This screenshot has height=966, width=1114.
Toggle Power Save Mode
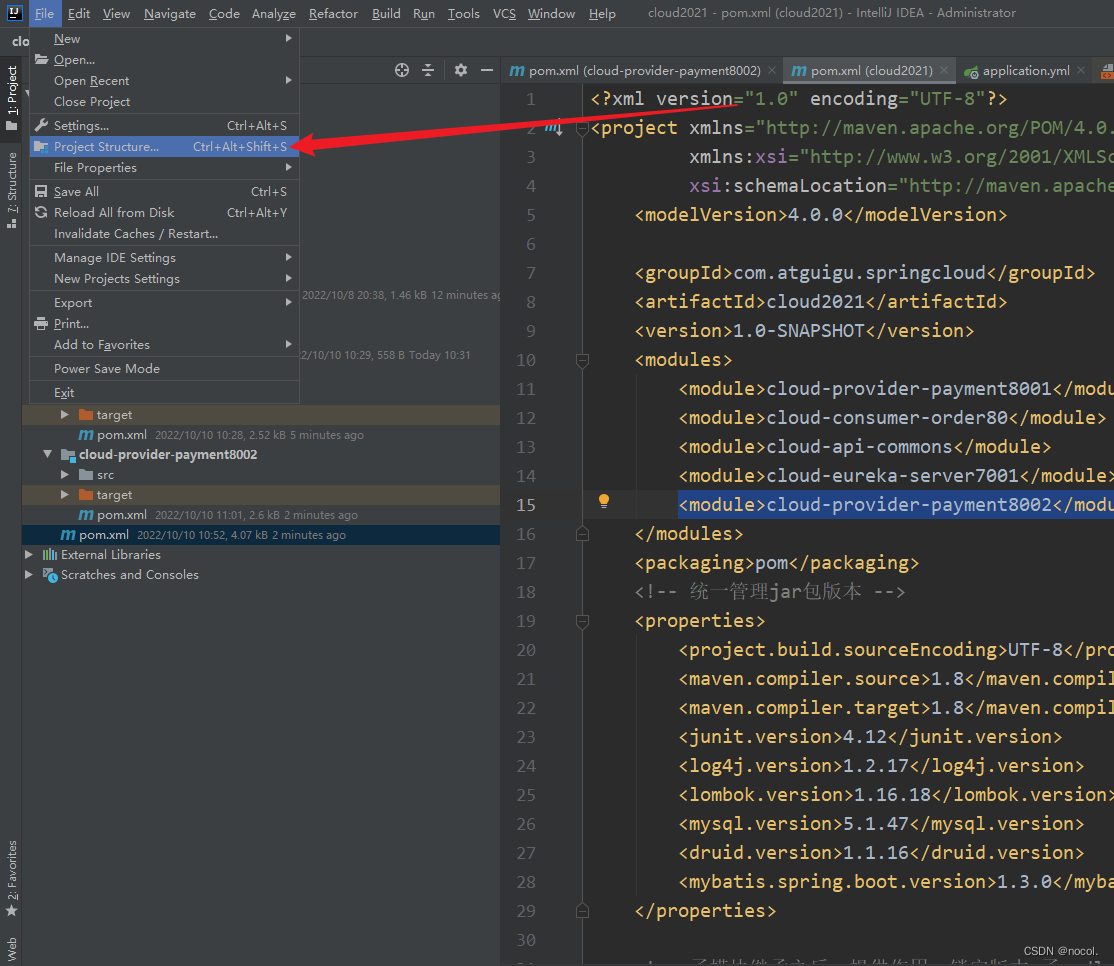(164, 369)
